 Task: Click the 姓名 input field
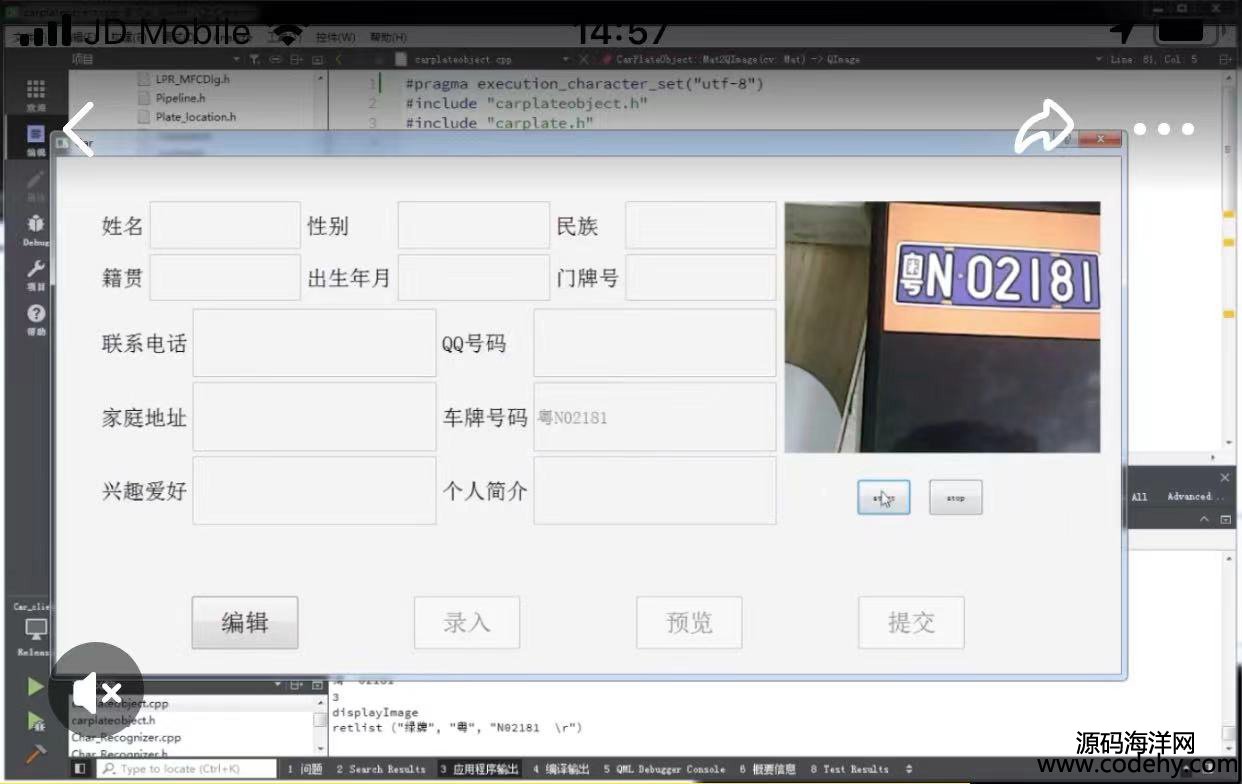tap(225, 225)
